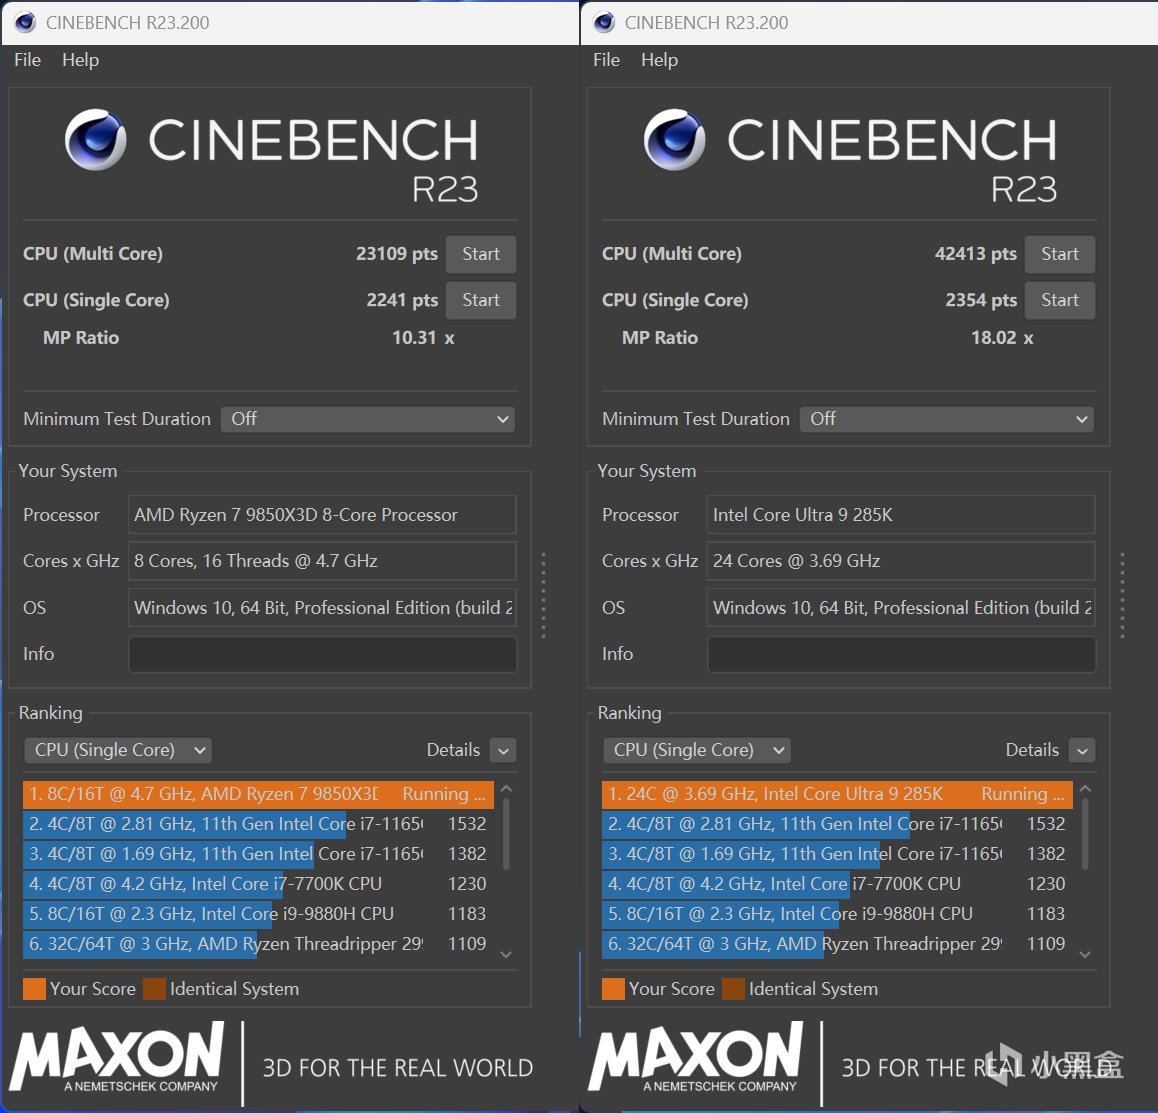Select left window Ryzen Threadripper ranking row

258,945
